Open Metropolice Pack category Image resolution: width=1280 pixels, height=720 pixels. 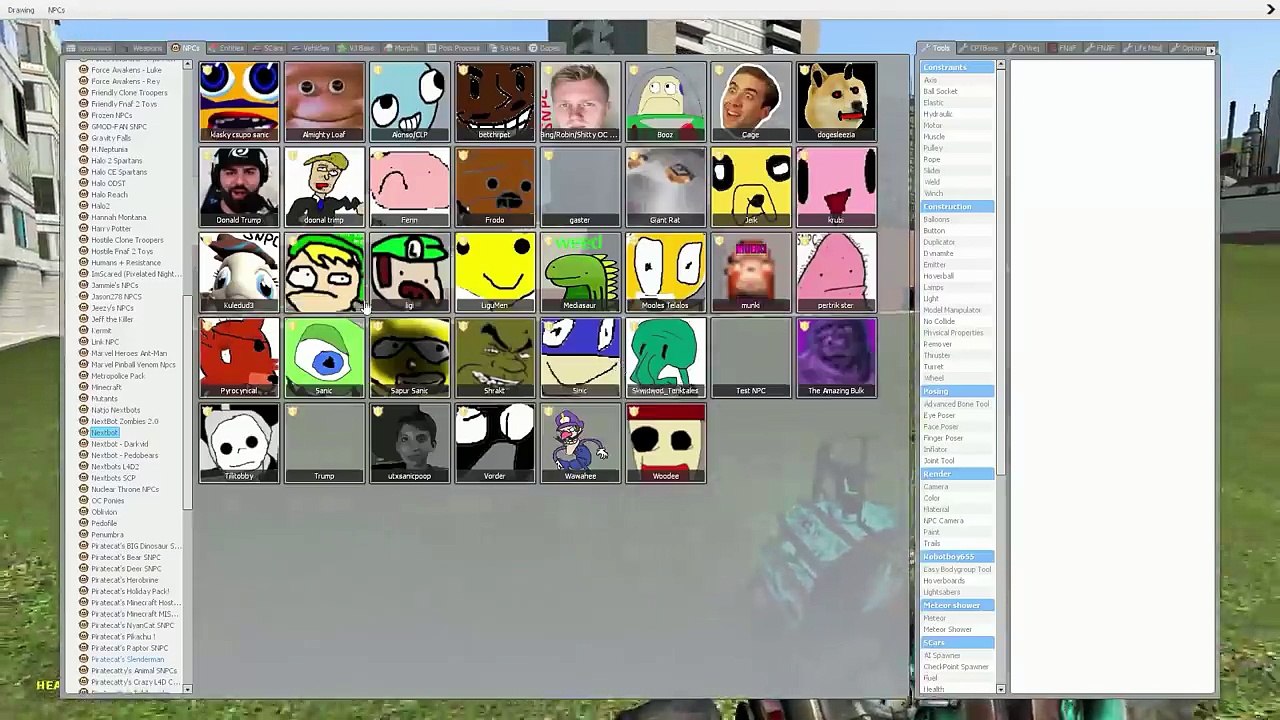(118, 376)
